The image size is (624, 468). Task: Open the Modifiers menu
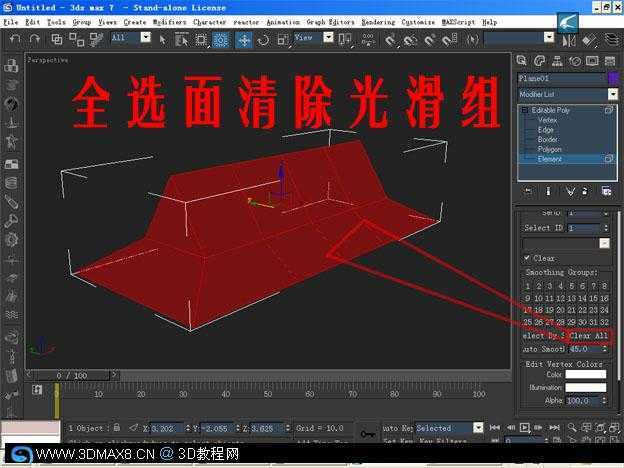pos(170,22)
